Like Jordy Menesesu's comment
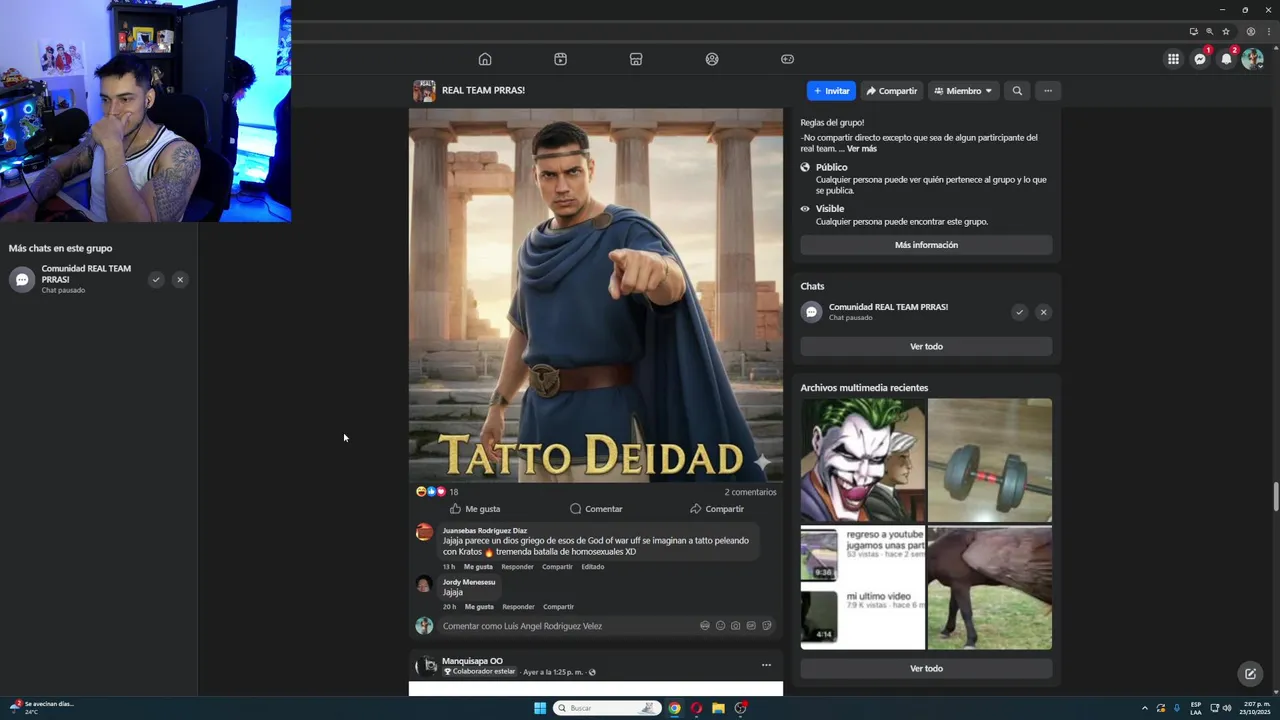Screen dimensions: 1280x720 pos(479,607)
